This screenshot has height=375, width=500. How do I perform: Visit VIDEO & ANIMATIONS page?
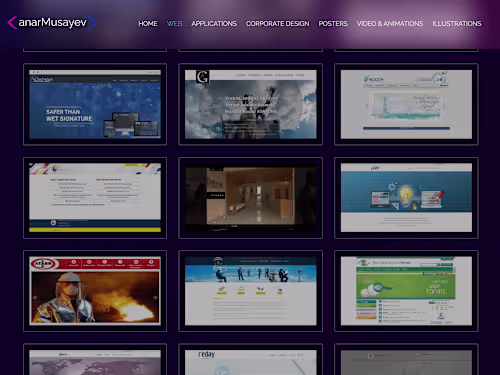pos(390,24)
